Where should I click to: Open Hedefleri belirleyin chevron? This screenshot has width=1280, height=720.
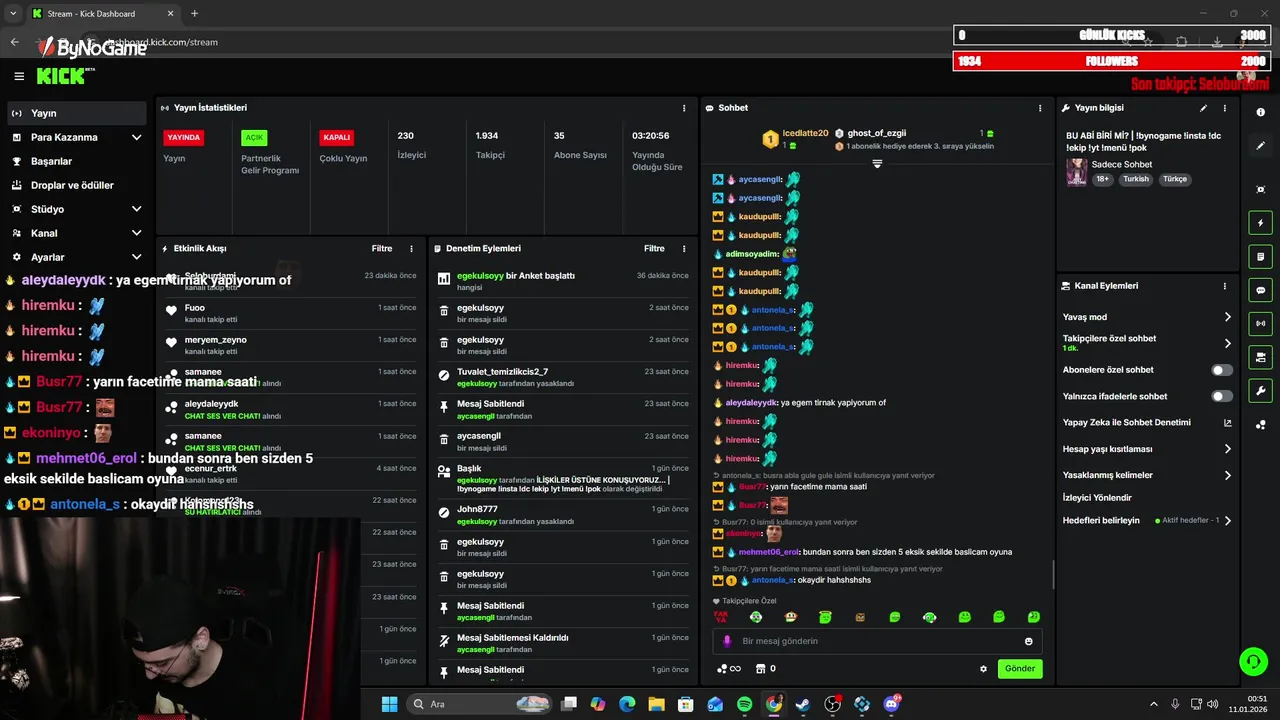coord(1228,520)
